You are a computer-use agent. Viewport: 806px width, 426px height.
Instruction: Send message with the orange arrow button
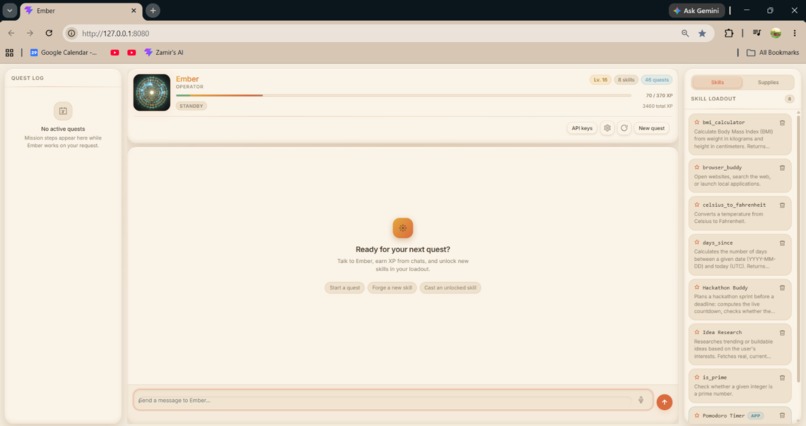pos(664,402)
